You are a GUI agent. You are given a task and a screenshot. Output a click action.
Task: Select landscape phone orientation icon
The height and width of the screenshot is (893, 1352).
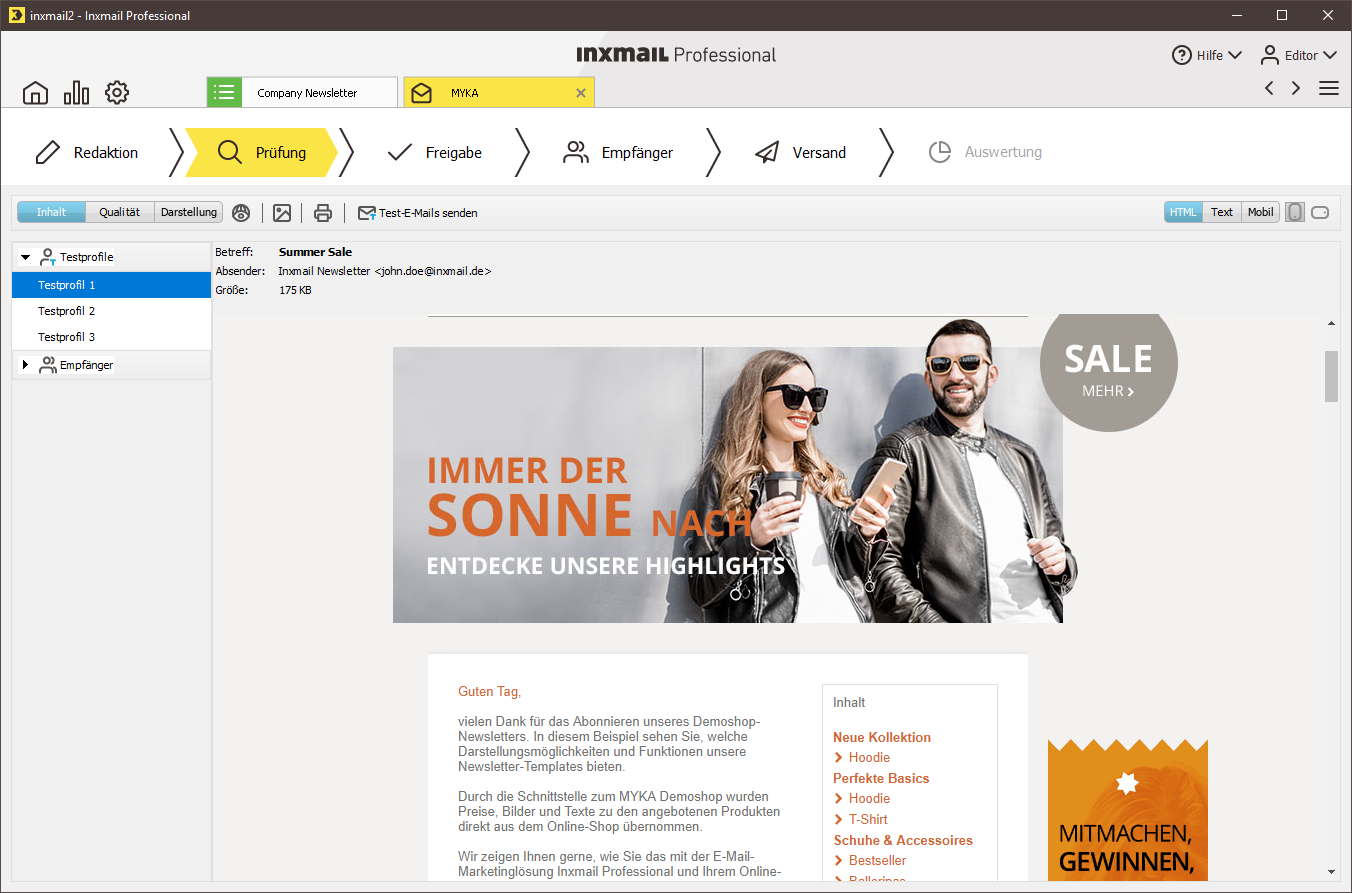click(1320, 212)
